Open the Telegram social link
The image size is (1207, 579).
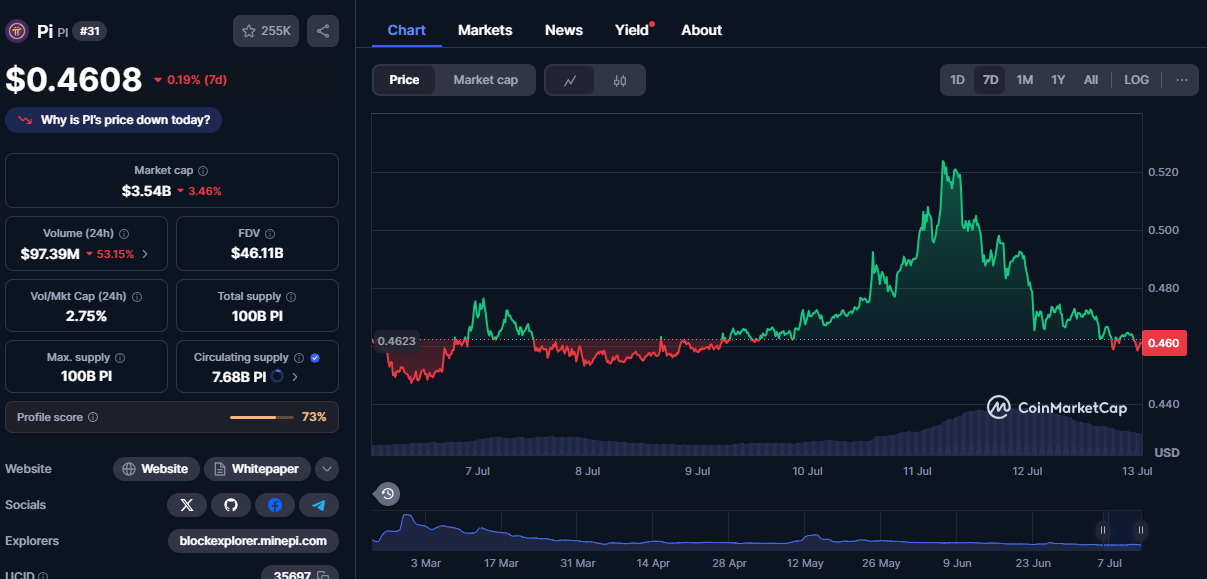[x=319, y=505]
